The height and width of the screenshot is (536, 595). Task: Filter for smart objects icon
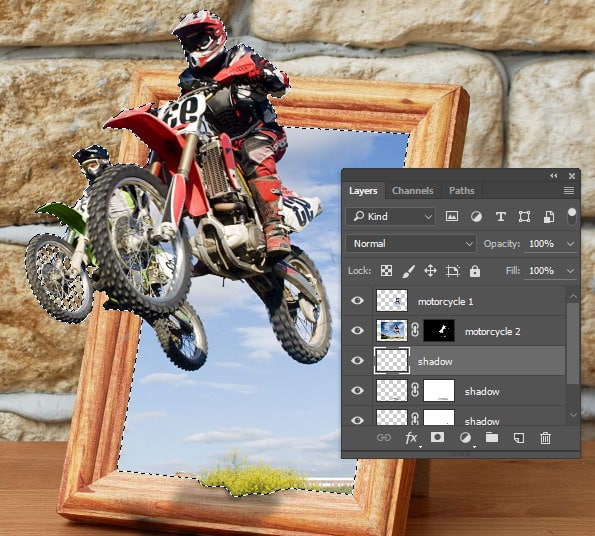pos(549,217)
